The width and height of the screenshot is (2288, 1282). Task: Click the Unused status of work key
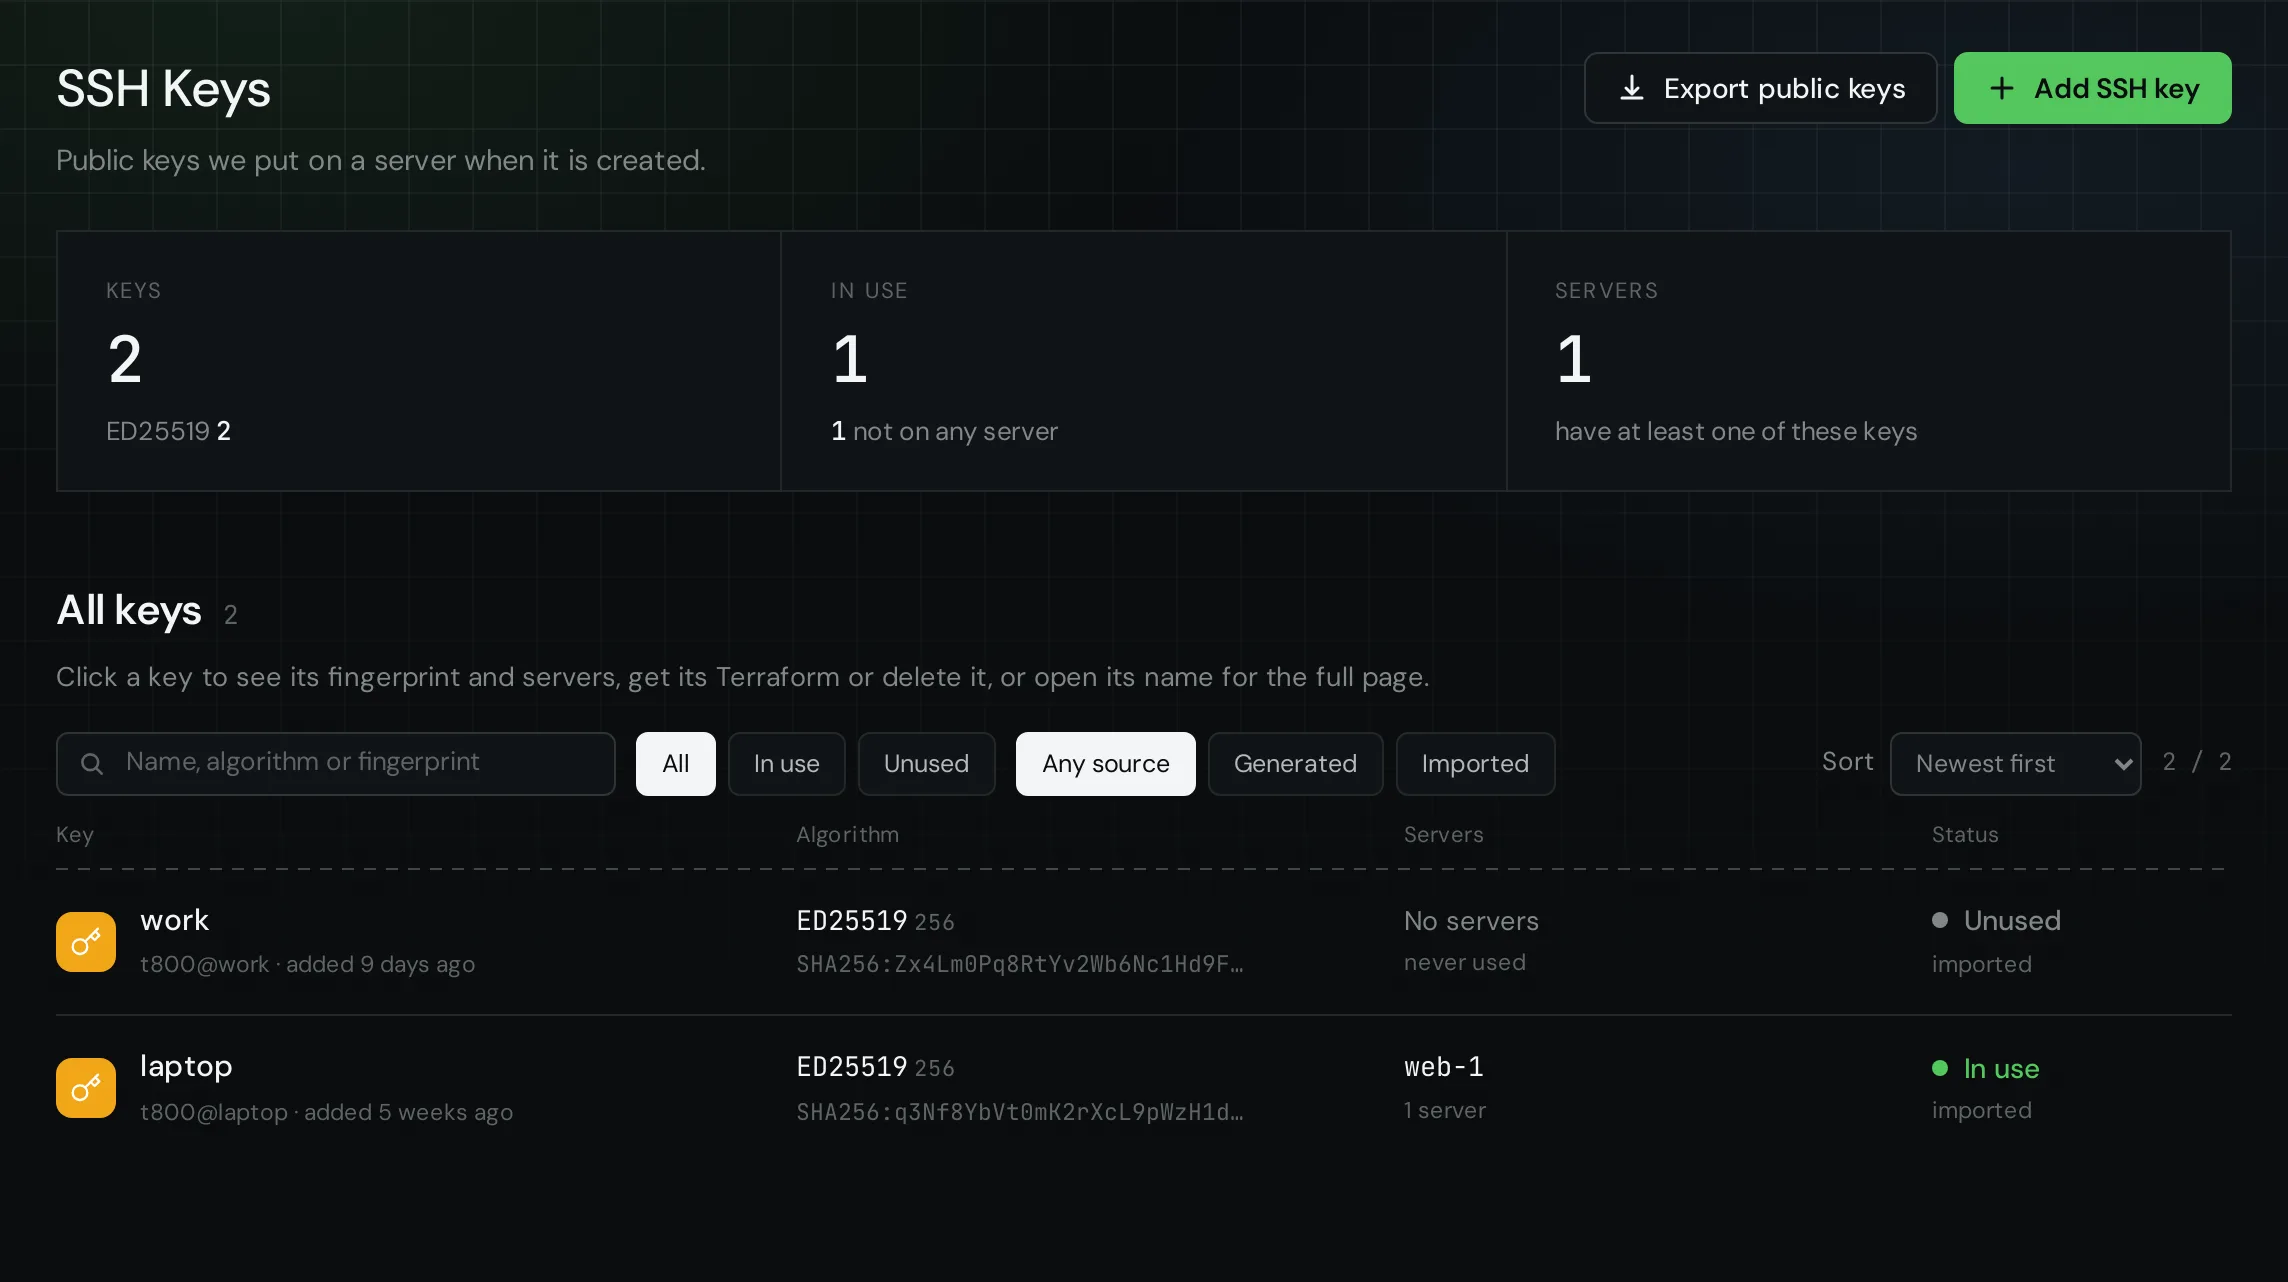pos(1997,920)
